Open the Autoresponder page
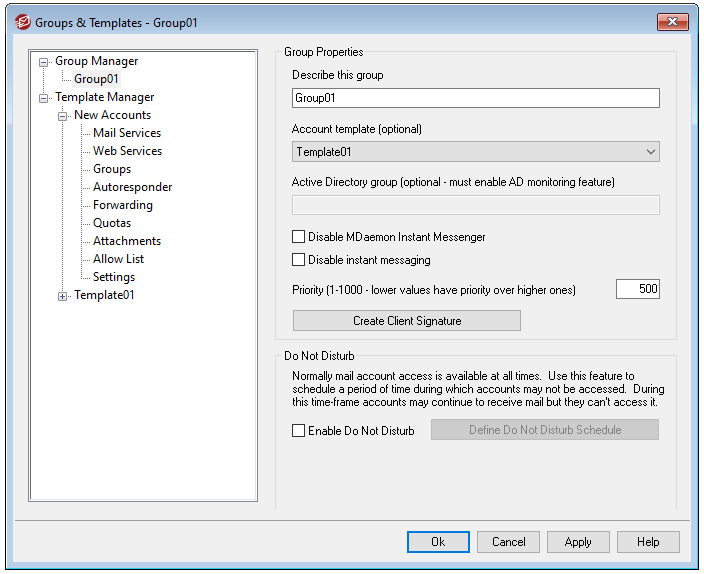704x574 pixels. tap(132, 187)
